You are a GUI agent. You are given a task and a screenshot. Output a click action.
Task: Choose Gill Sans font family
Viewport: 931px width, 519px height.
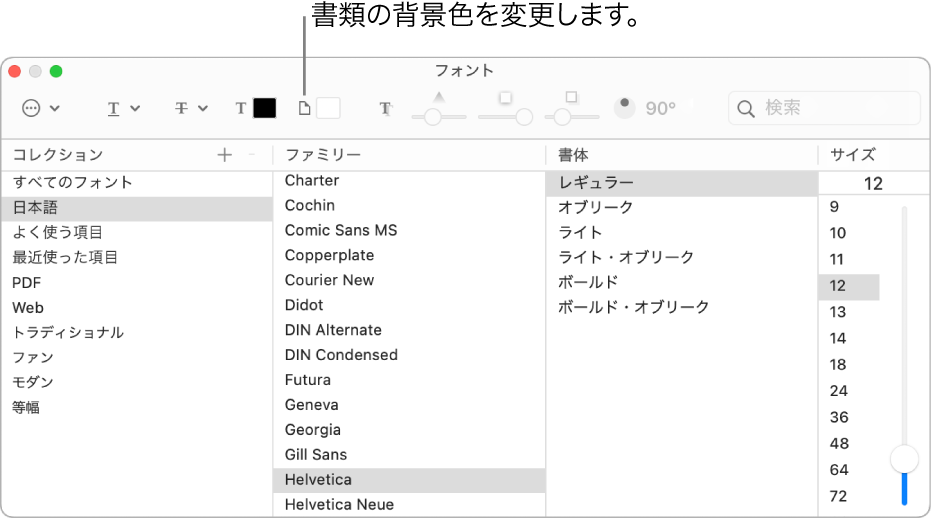coord(409,455)
